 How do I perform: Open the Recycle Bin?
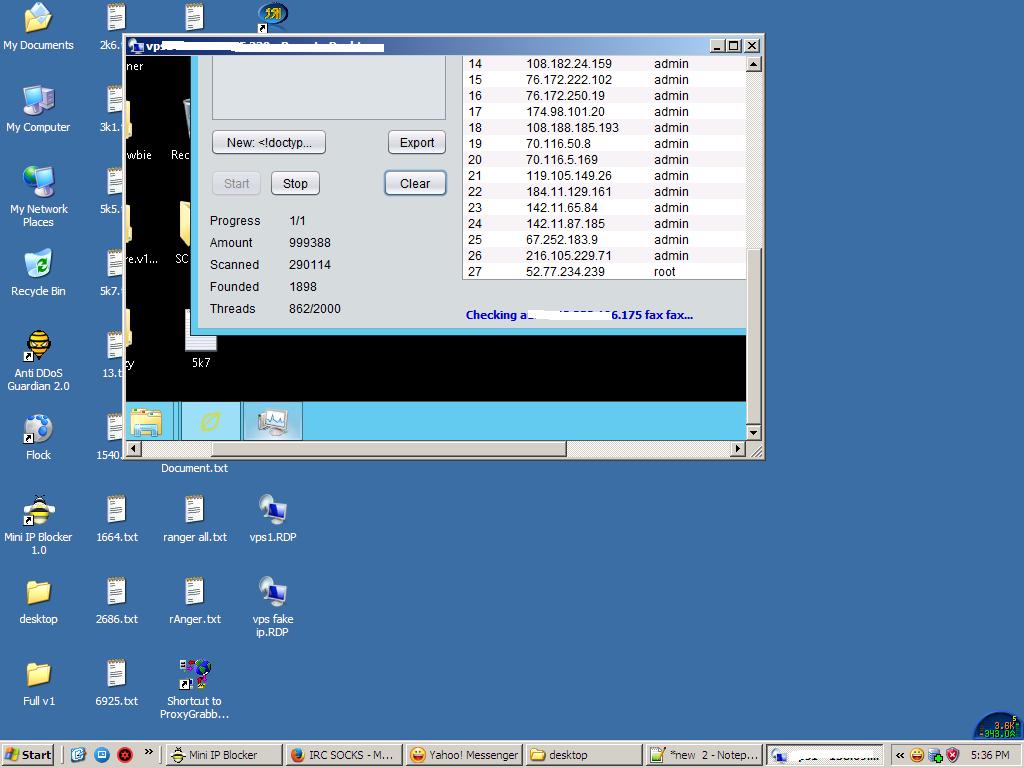[x=38, y=265]
